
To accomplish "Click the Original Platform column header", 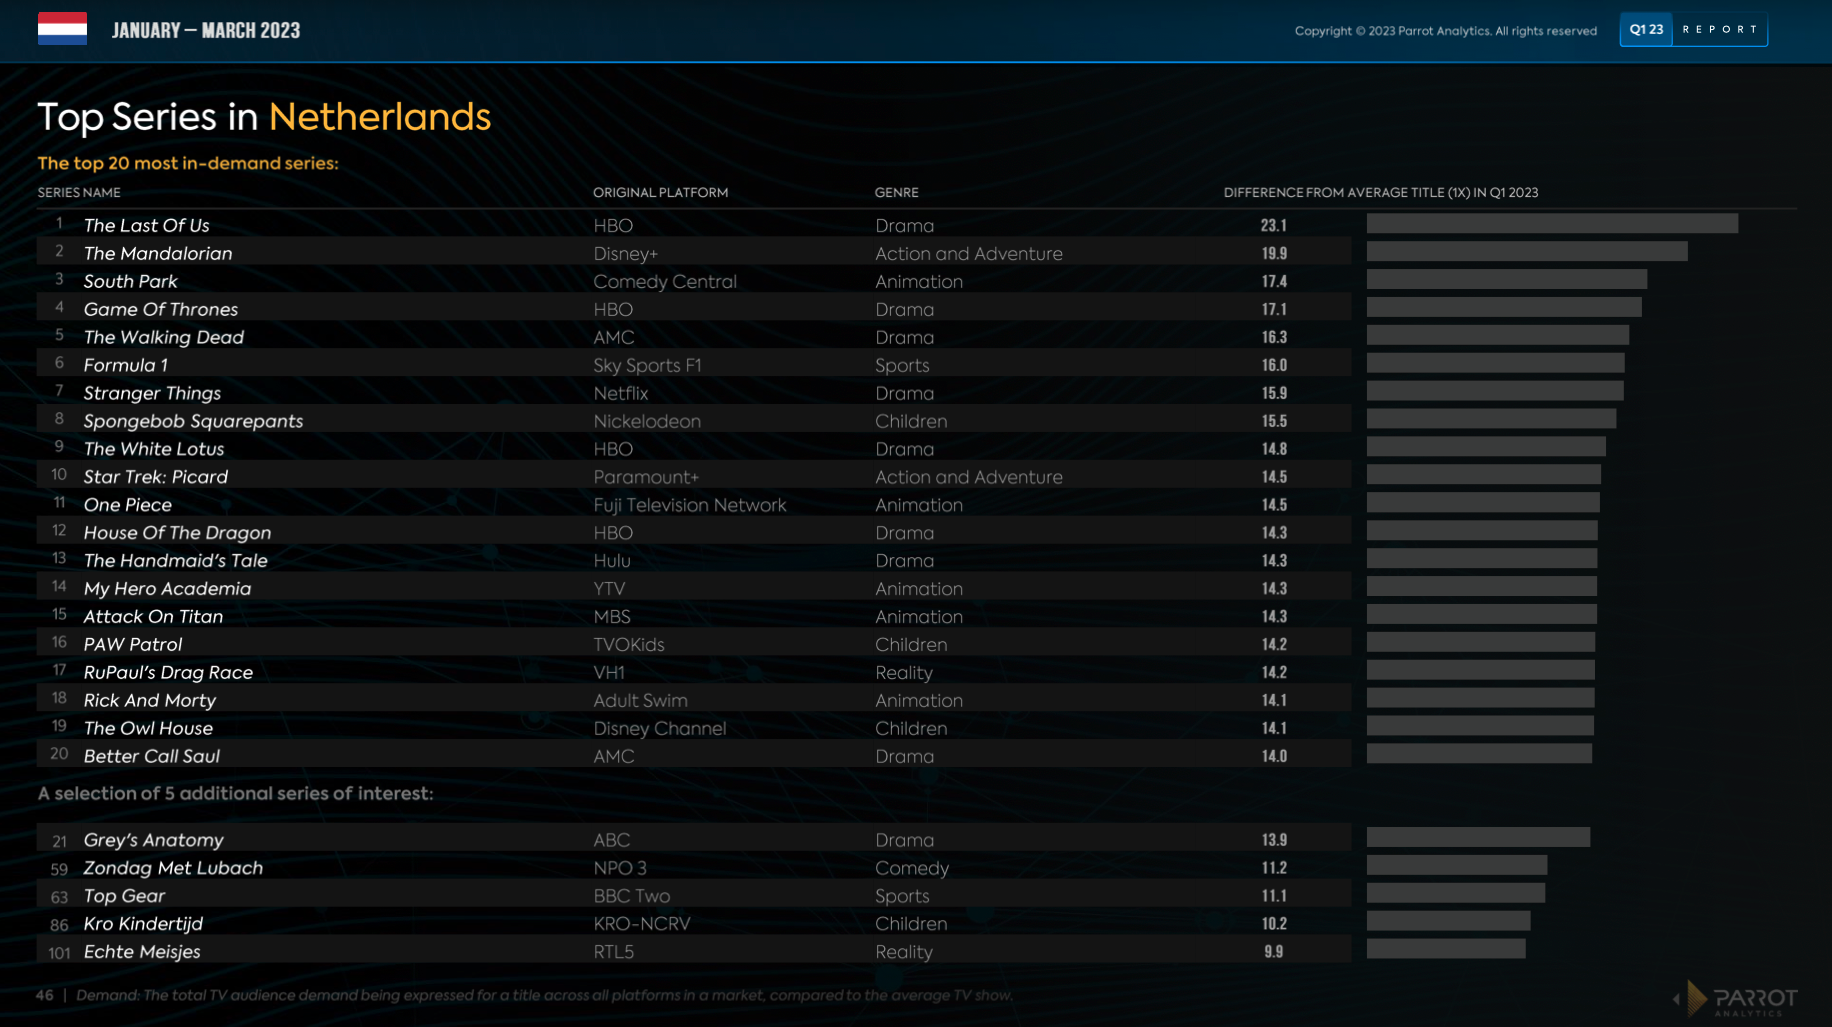I will (660, 193).
